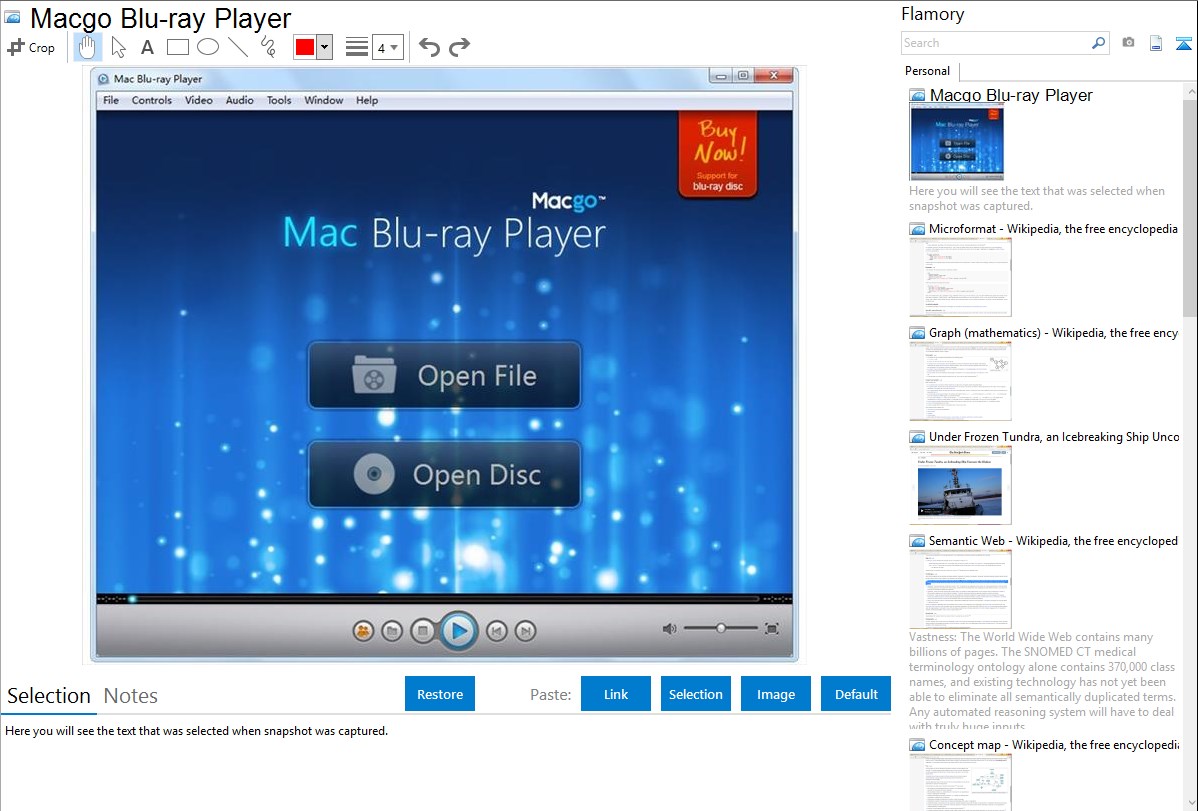Click the document page icon in Flamory

[x=1156, y=44]
